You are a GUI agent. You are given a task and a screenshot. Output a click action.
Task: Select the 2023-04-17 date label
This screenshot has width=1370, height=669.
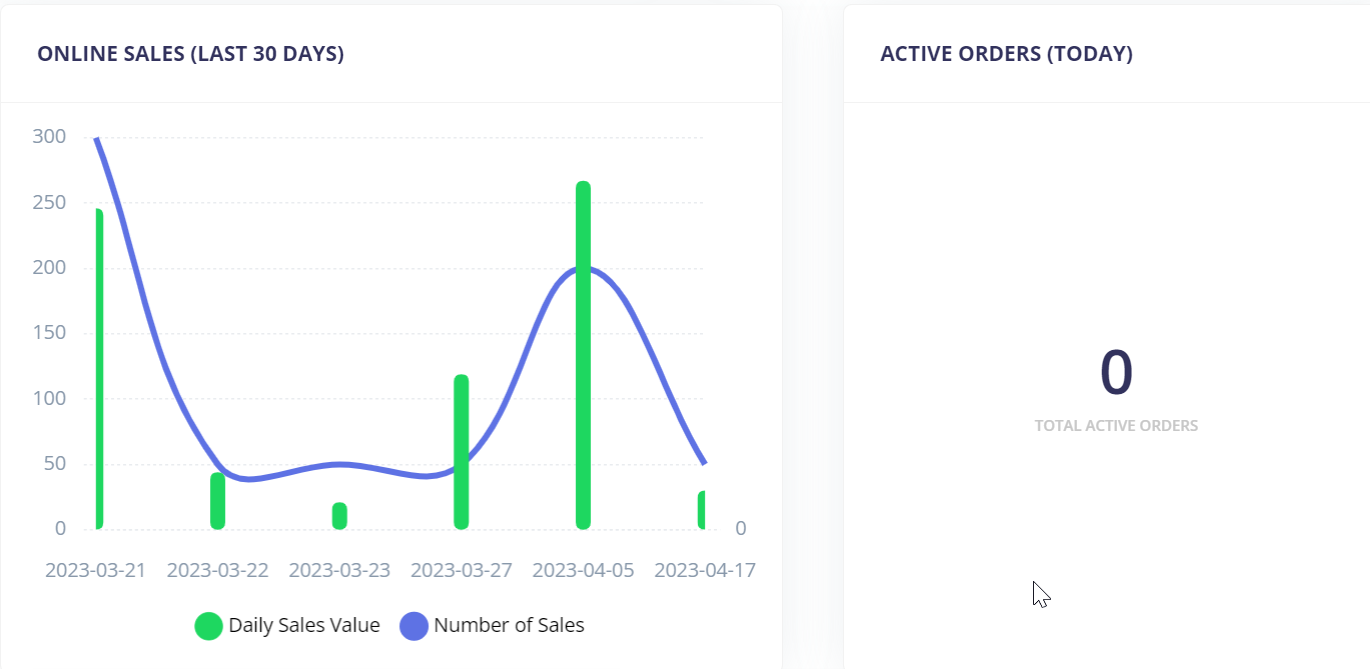tap(704, 570)
